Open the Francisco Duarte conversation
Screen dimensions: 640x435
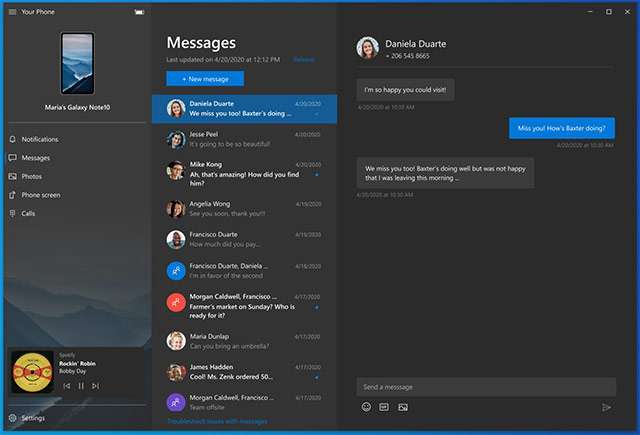[x=244, y=240]
